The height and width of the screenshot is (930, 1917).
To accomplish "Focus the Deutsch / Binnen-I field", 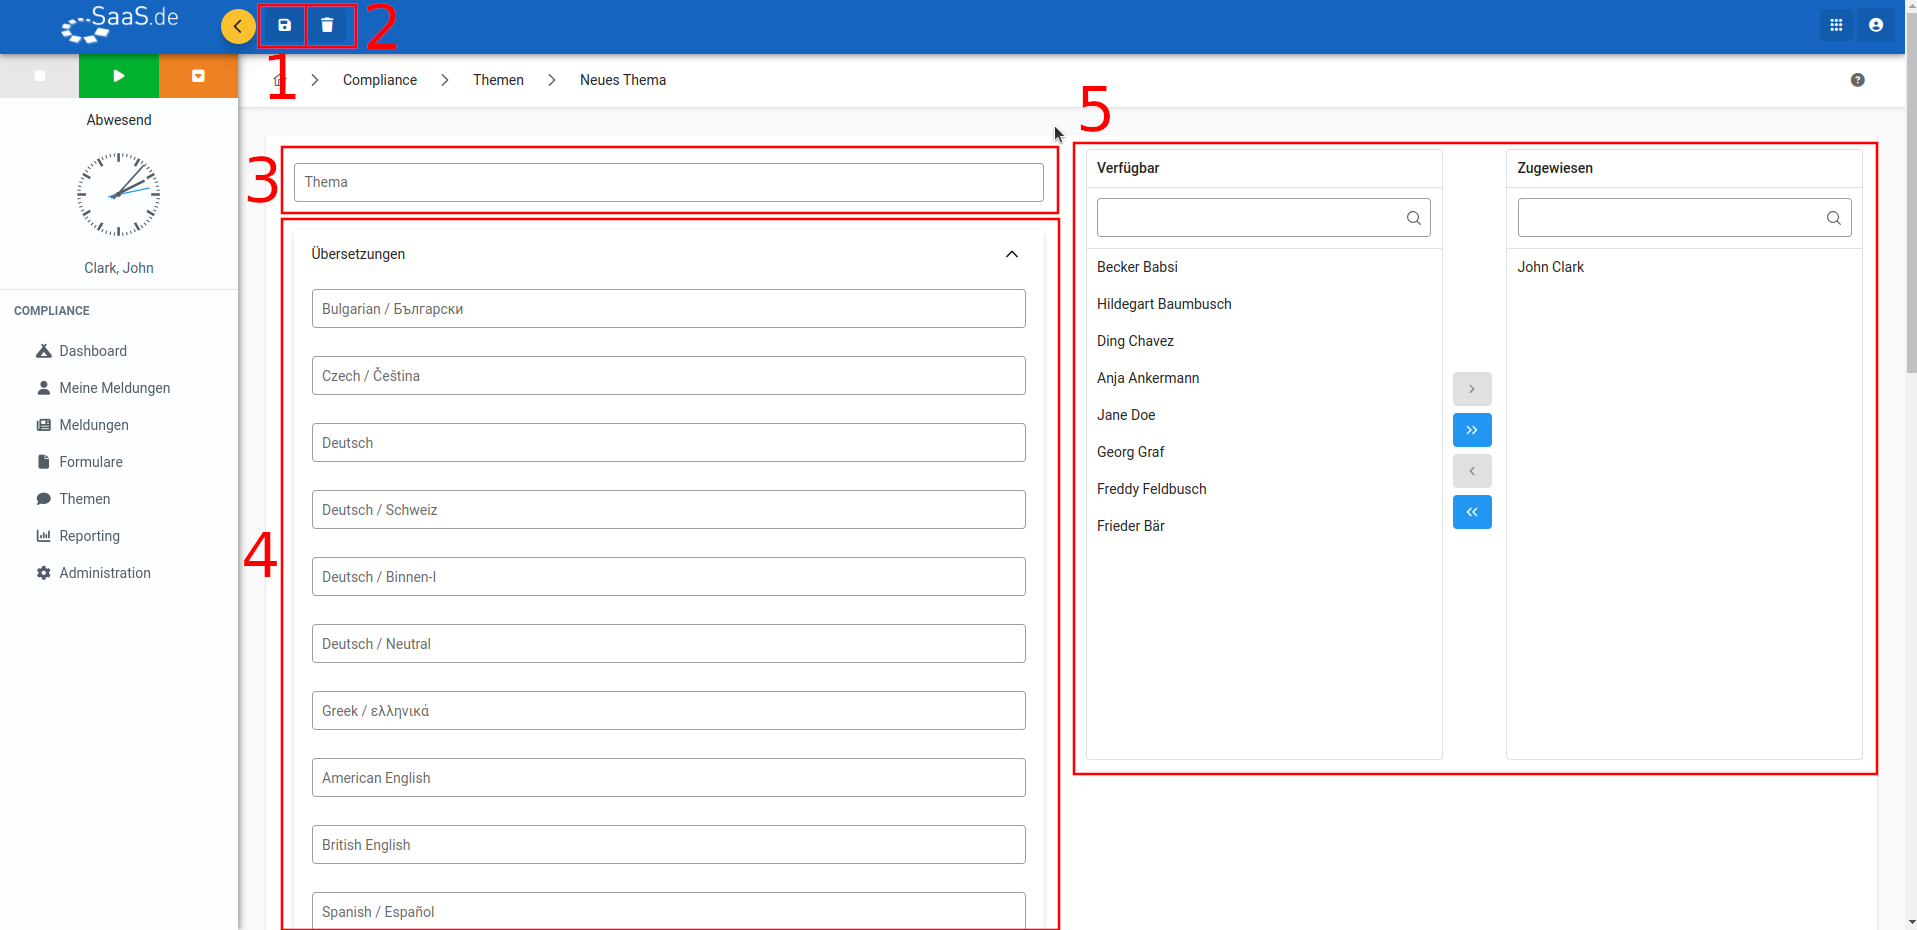I will tap(669, 577).
